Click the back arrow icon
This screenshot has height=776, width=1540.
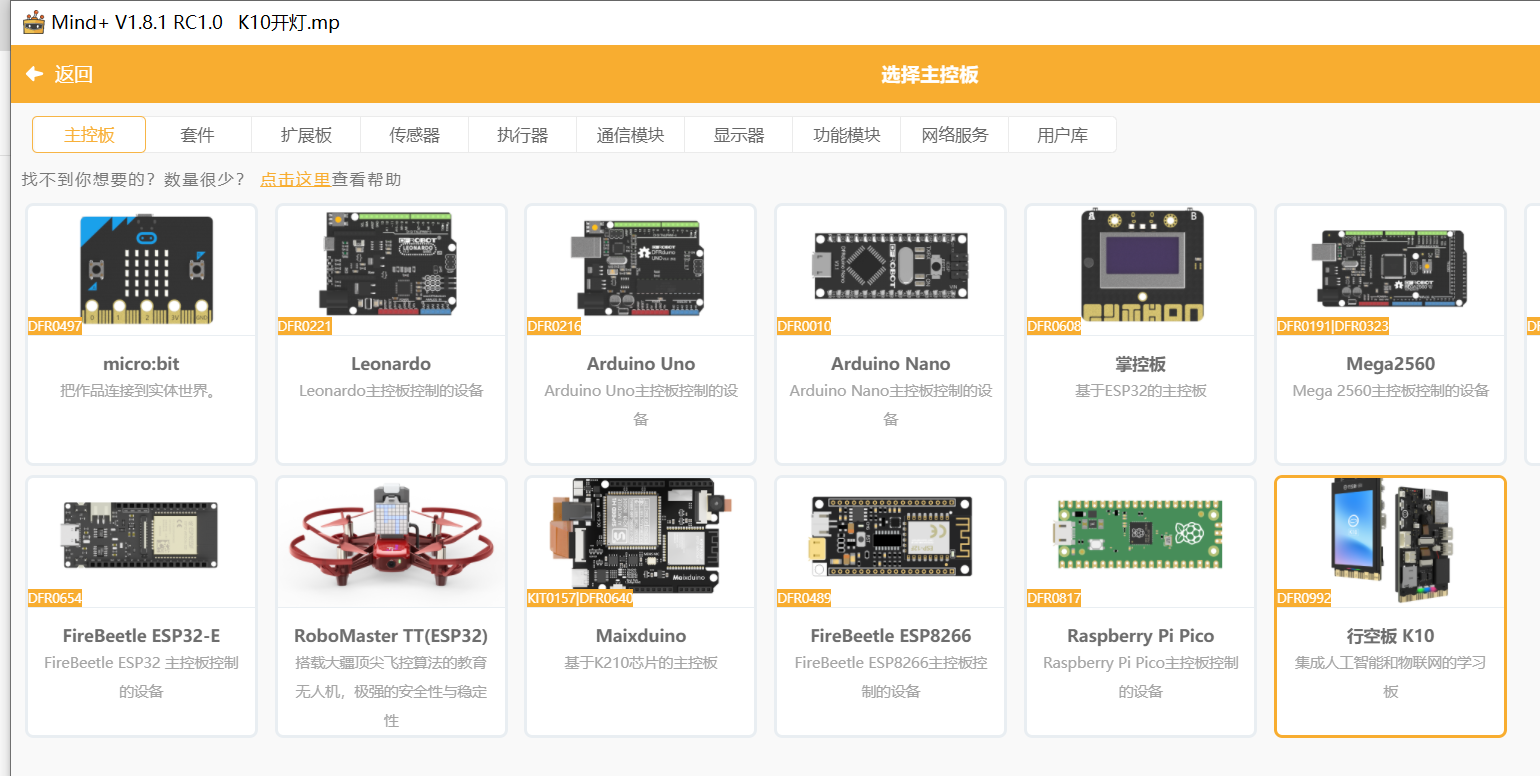[35, 74]
